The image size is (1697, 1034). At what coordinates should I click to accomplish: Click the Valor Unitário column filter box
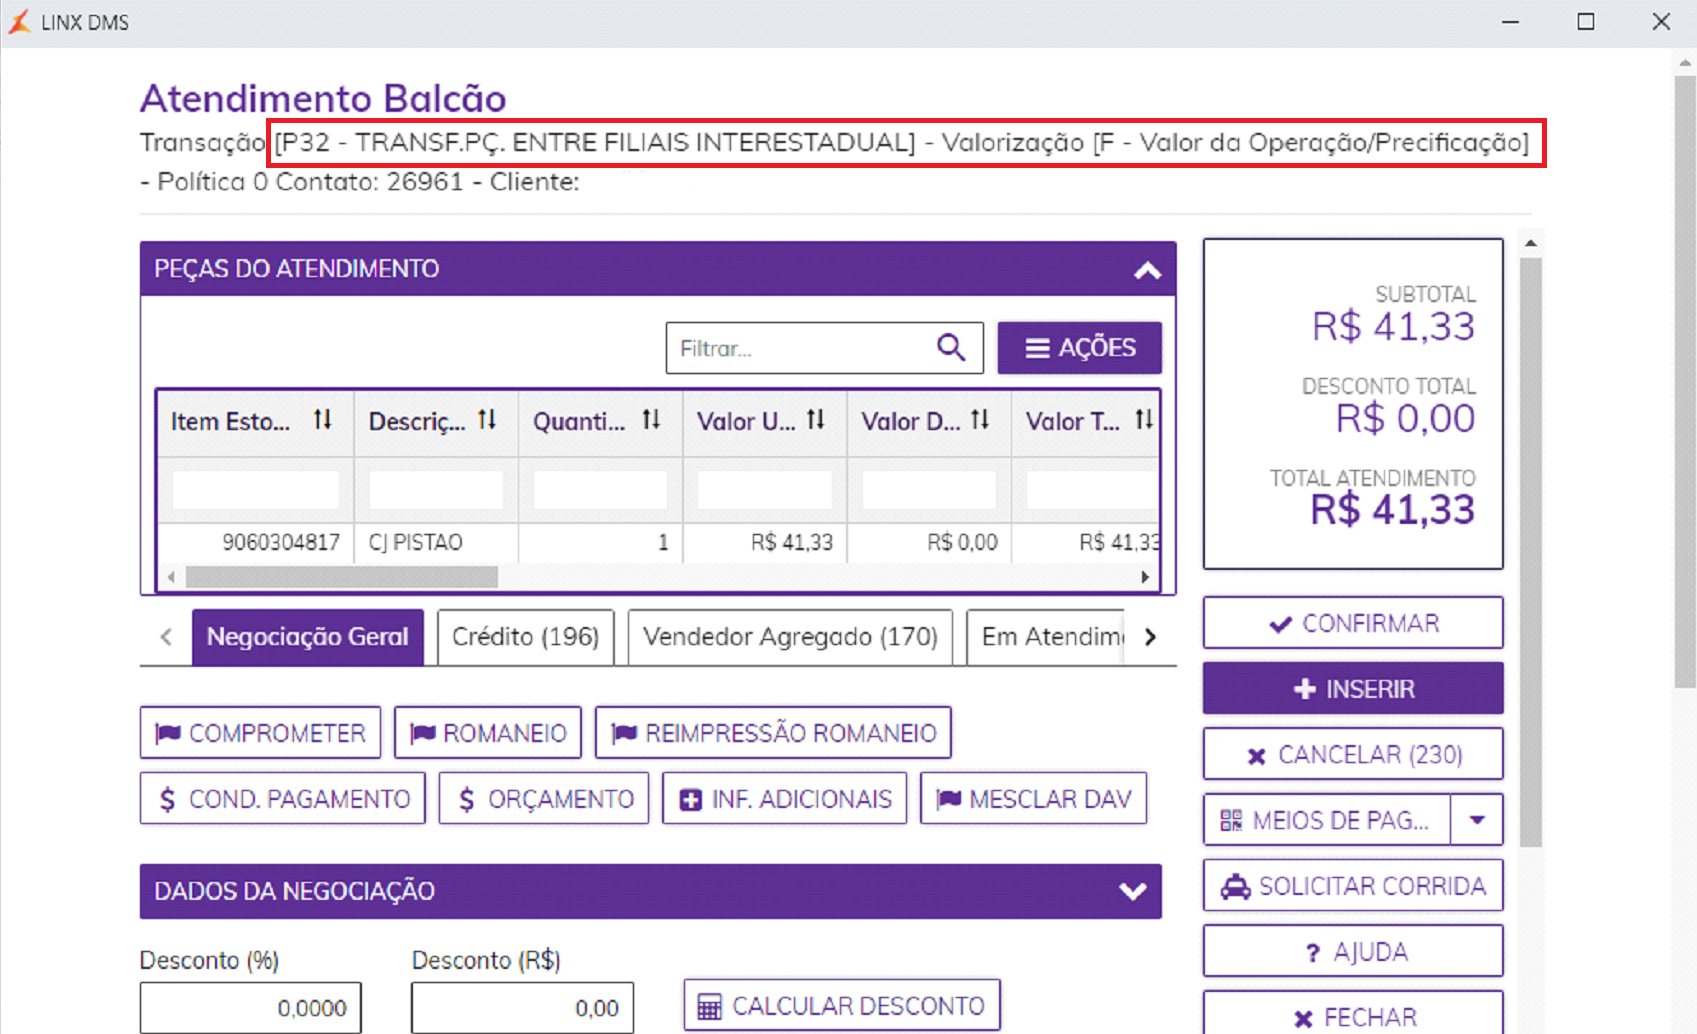765,490
